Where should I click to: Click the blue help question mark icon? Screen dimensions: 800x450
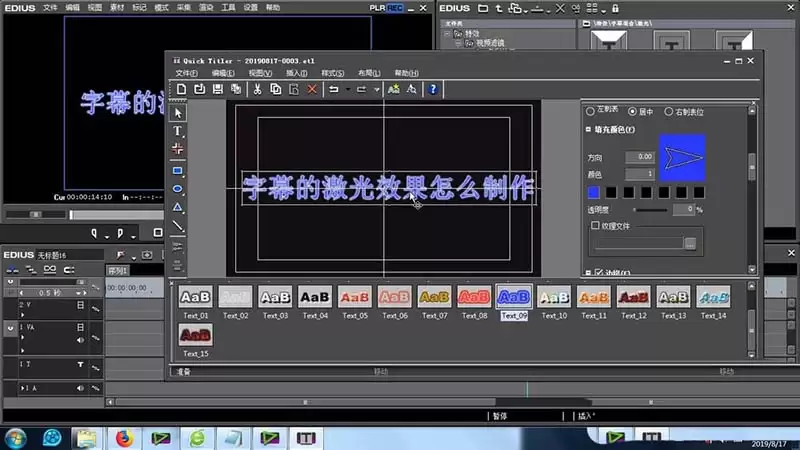433,89
